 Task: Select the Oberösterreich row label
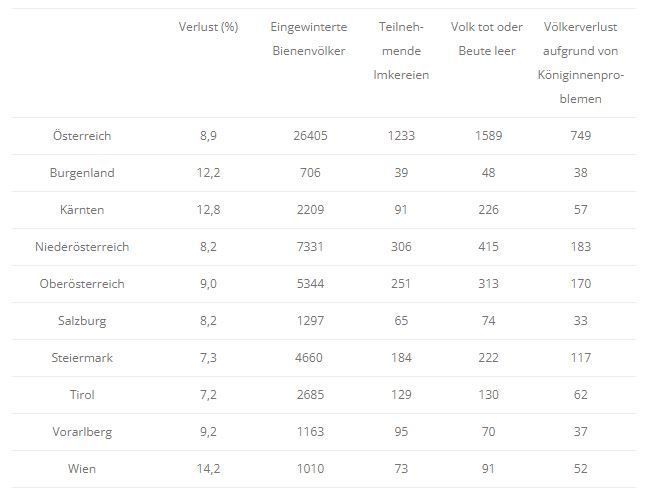pyautogui.click(x=82, y=283)
